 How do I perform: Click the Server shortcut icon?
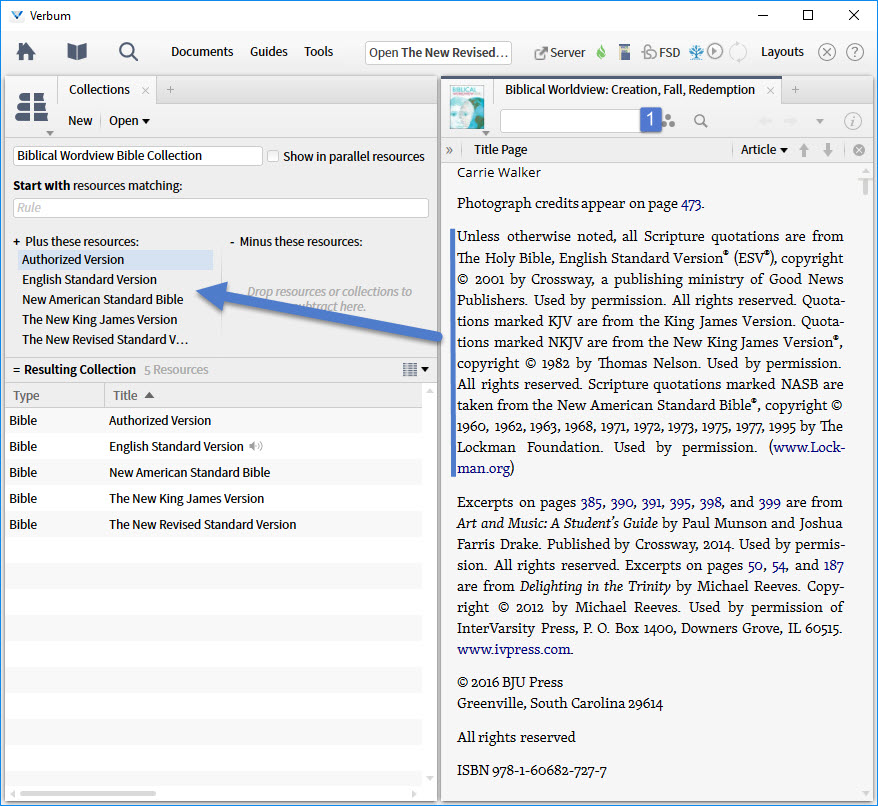(x=559, y=53)
